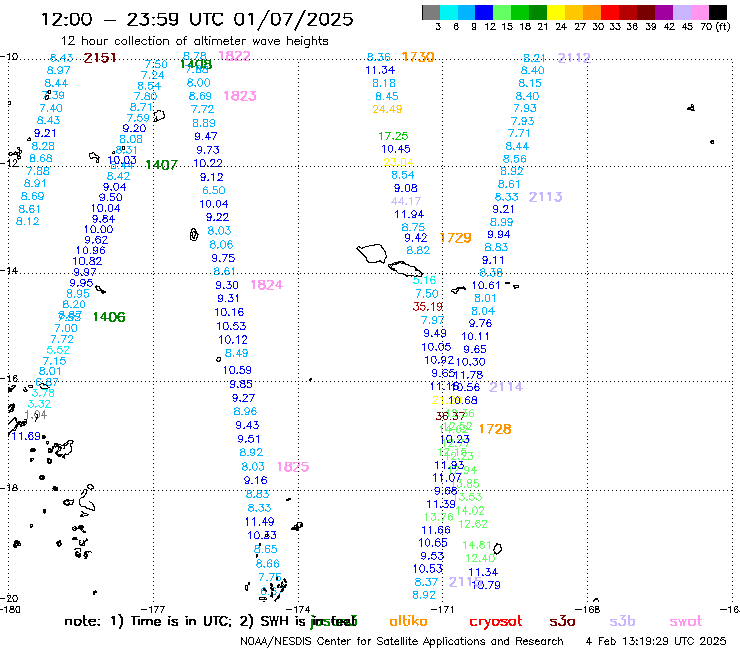Click the black swatch at legend end
The height and width of the screenshot is (650, 740).
717,12
